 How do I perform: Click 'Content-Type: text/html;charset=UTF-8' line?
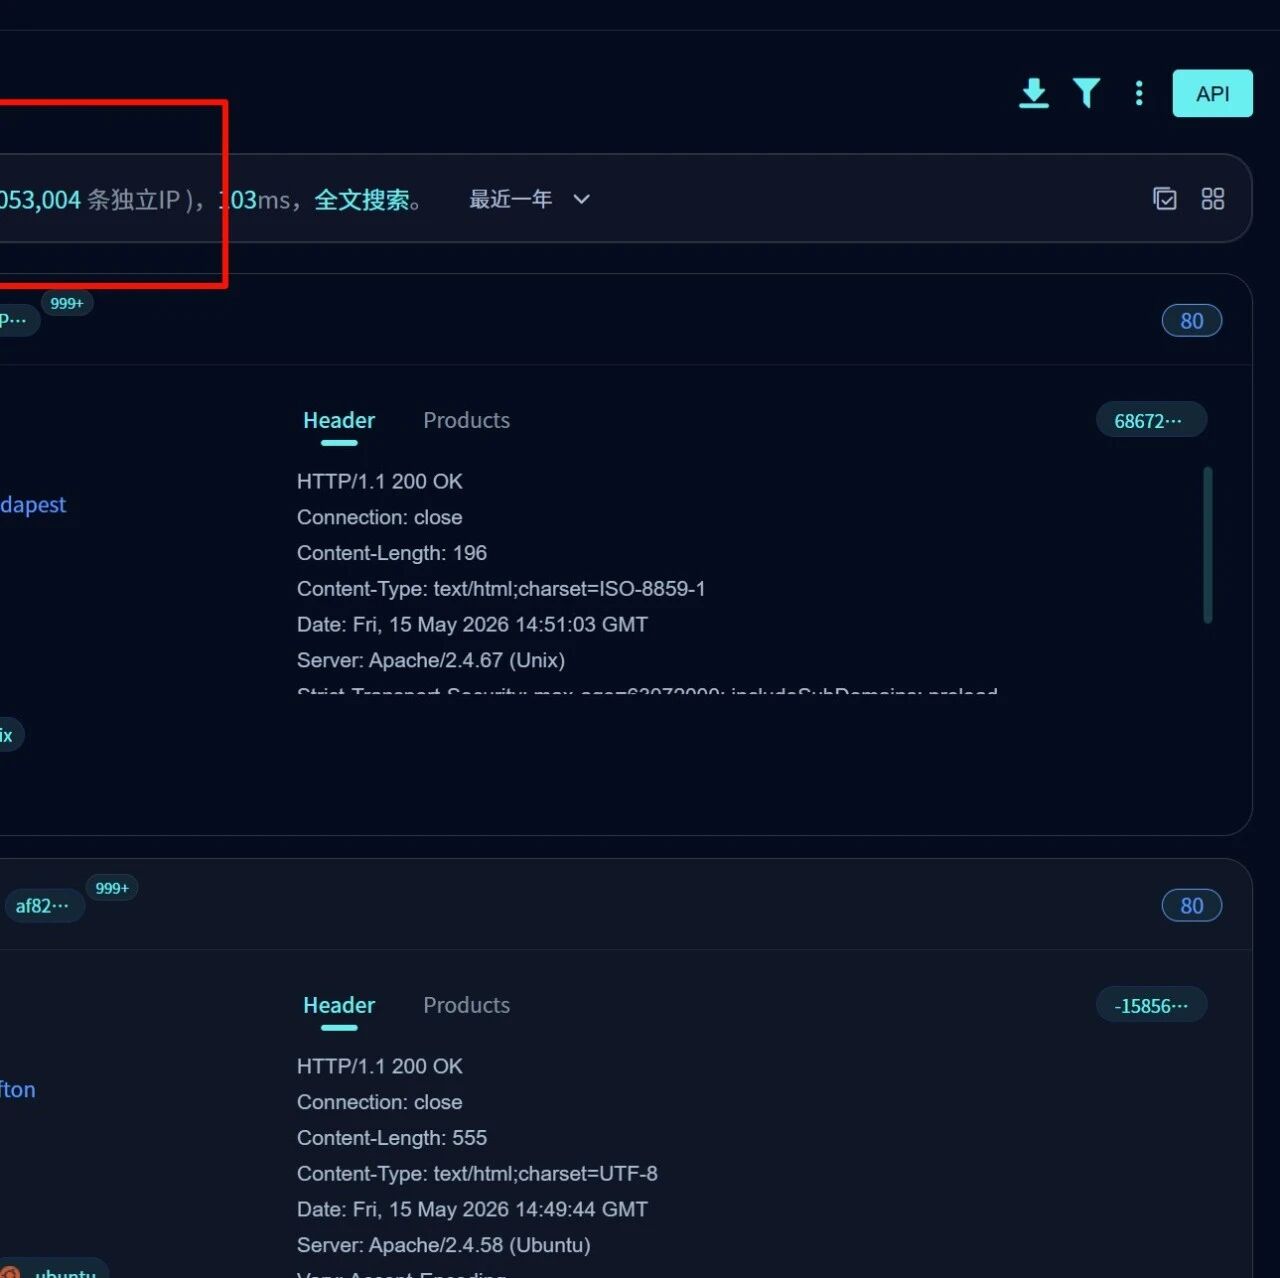tap(477, 1174)
